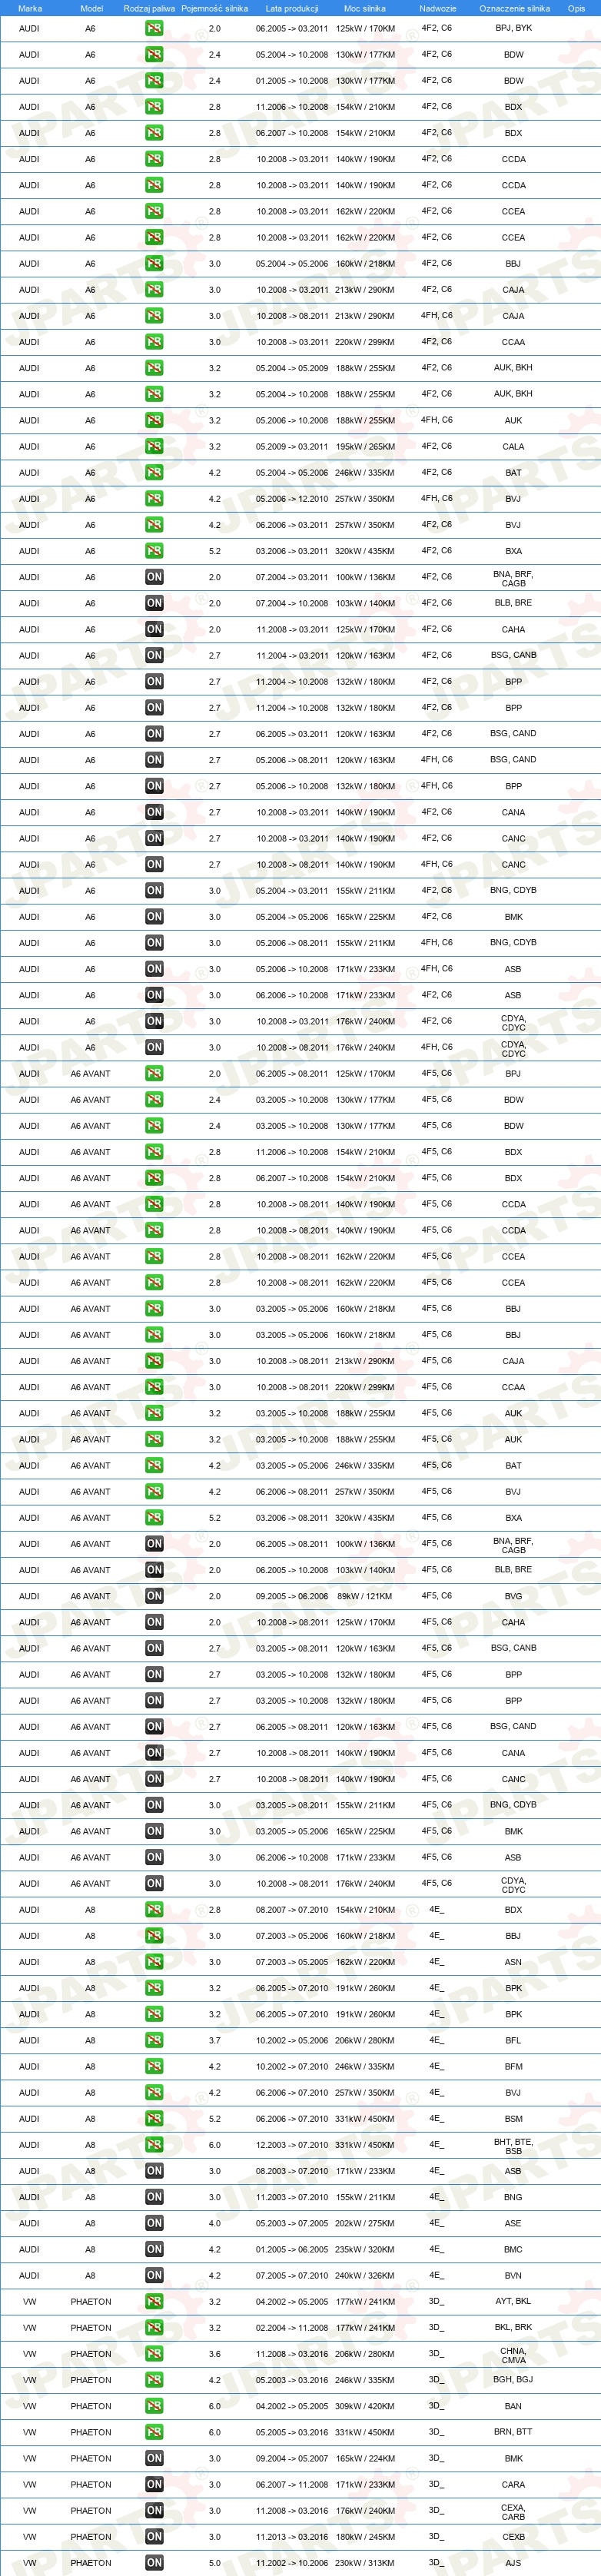Select power cell '165kW / 224KM'
Screen dimensions: 601x2576
(x=365, y=2458)
